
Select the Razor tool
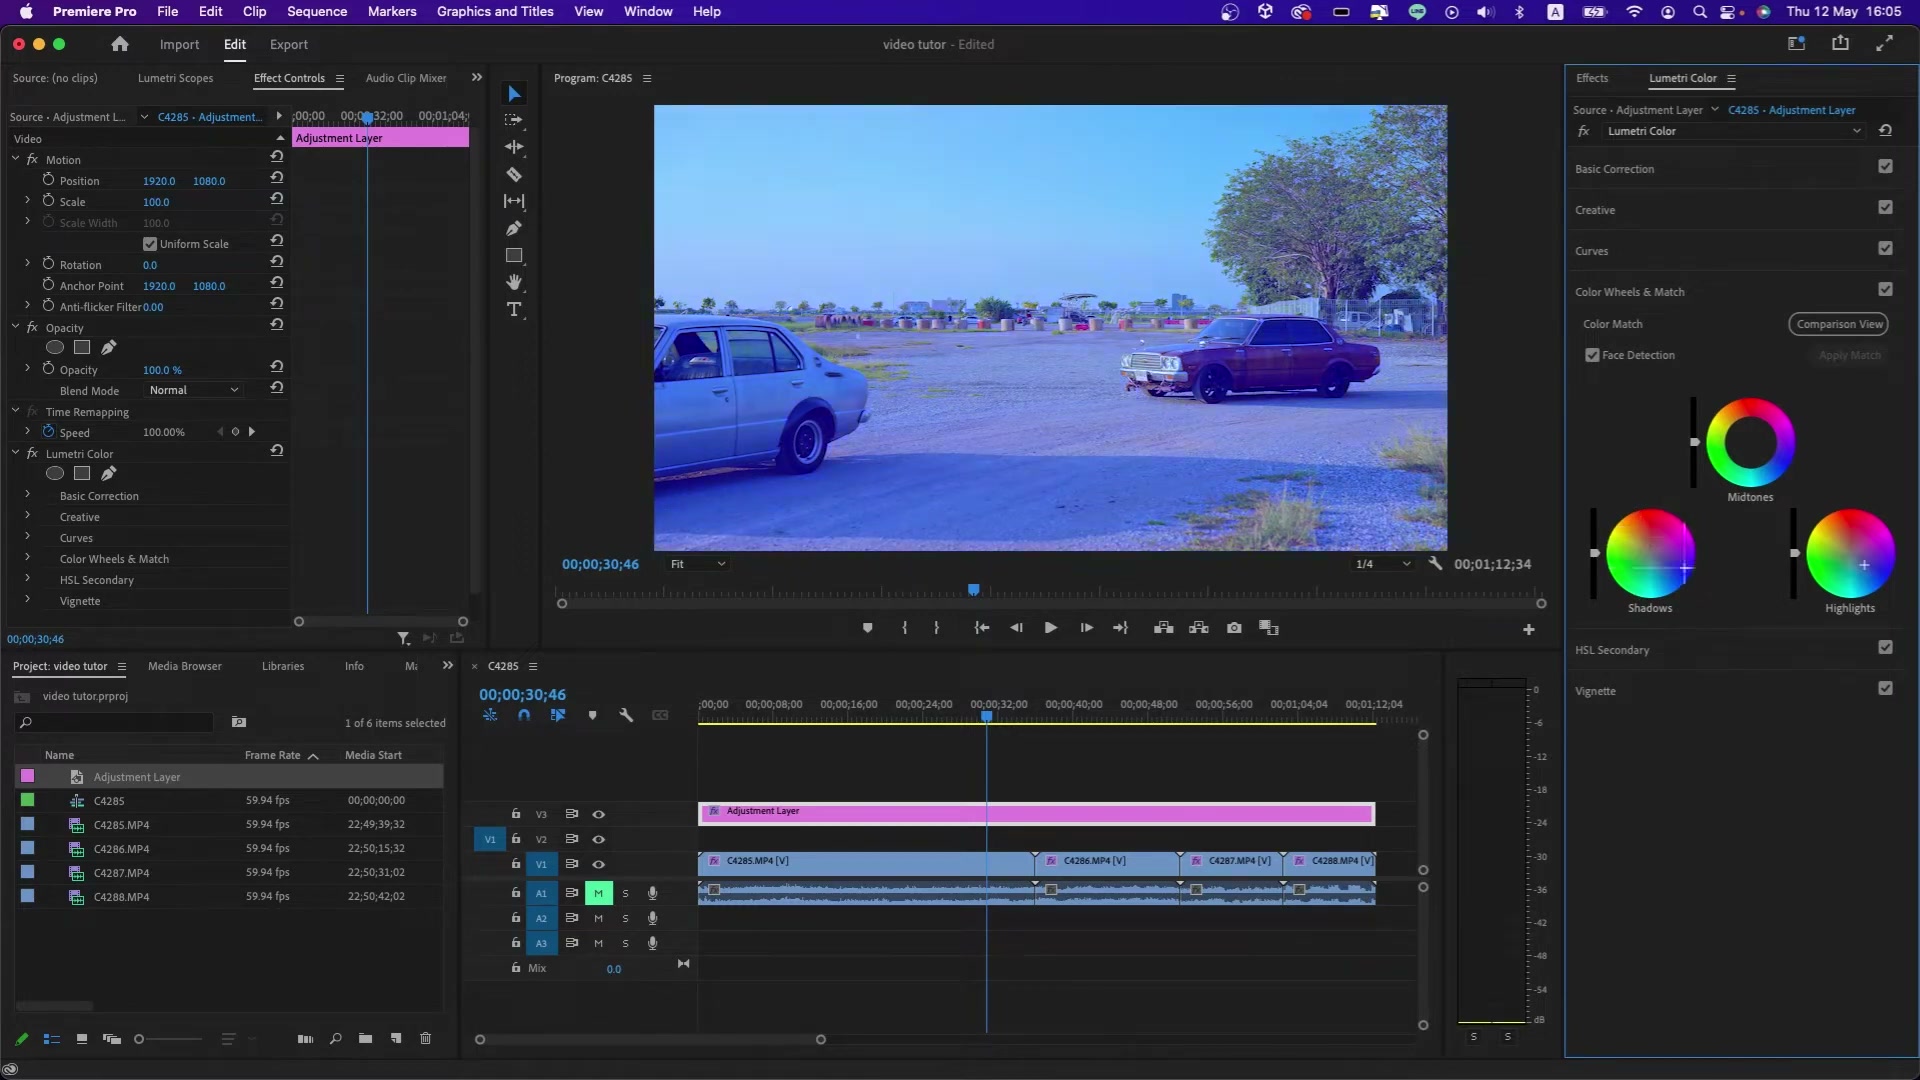point(514,174)
